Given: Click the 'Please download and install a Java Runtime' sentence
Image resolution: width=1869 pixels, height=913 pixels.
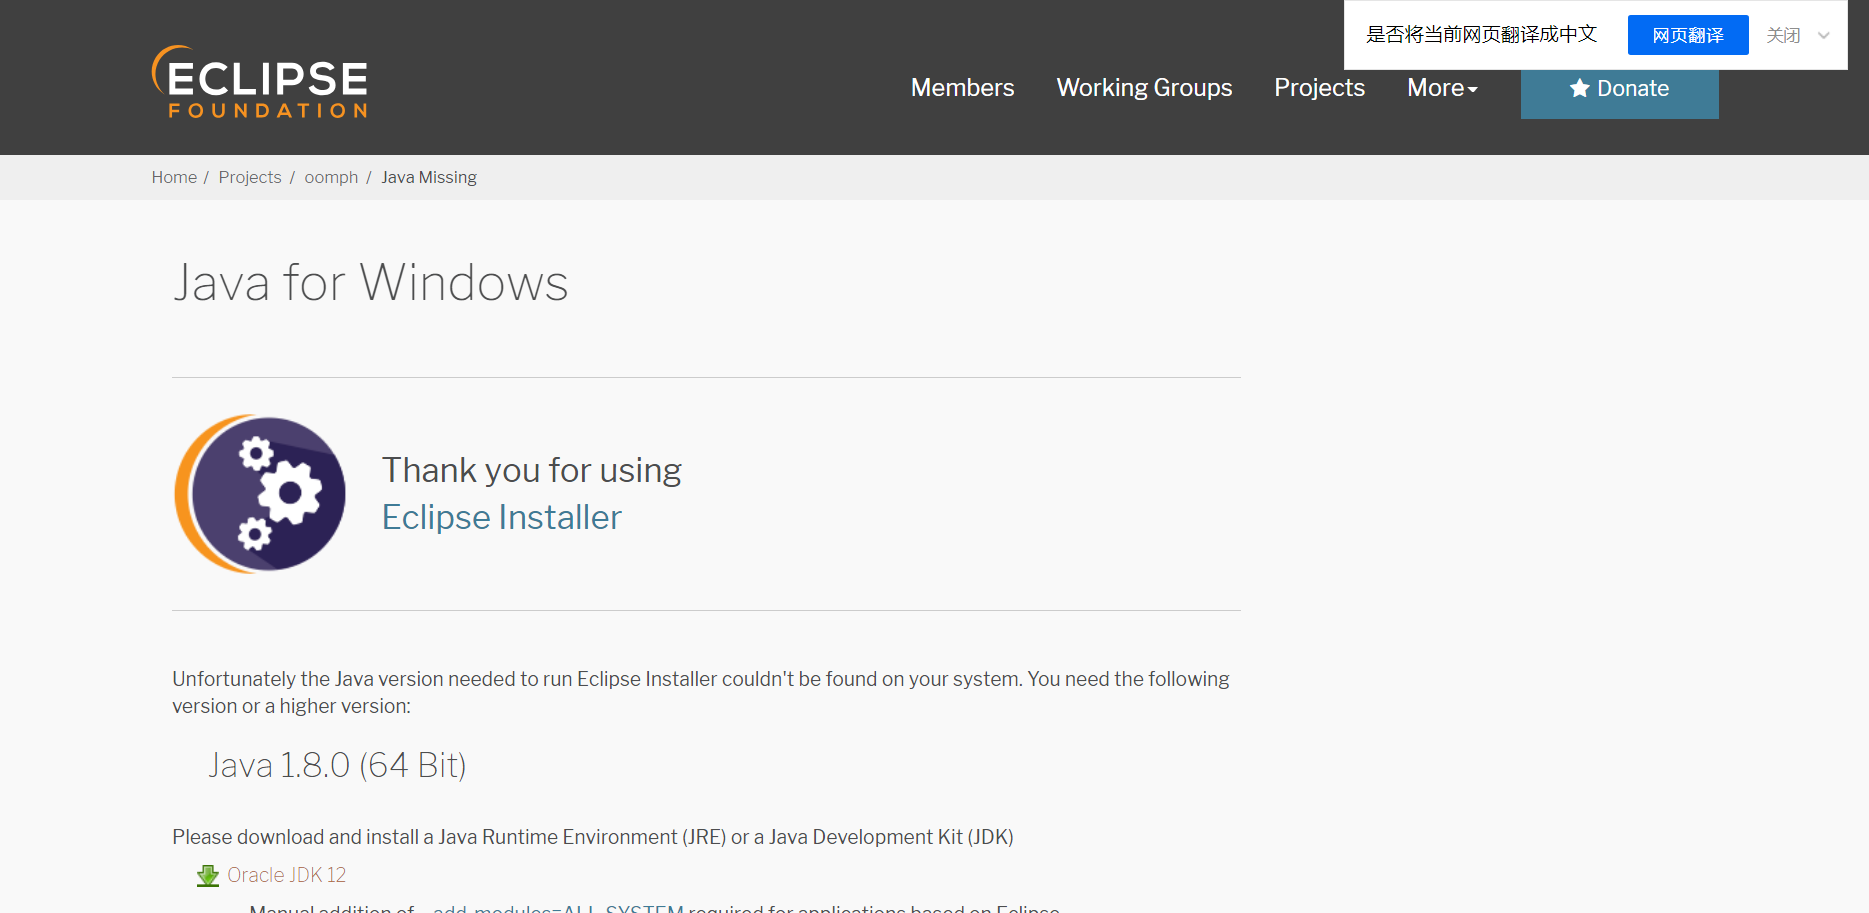Looking at the screenshot, I should pyautogui.click(x=593, y=837).
